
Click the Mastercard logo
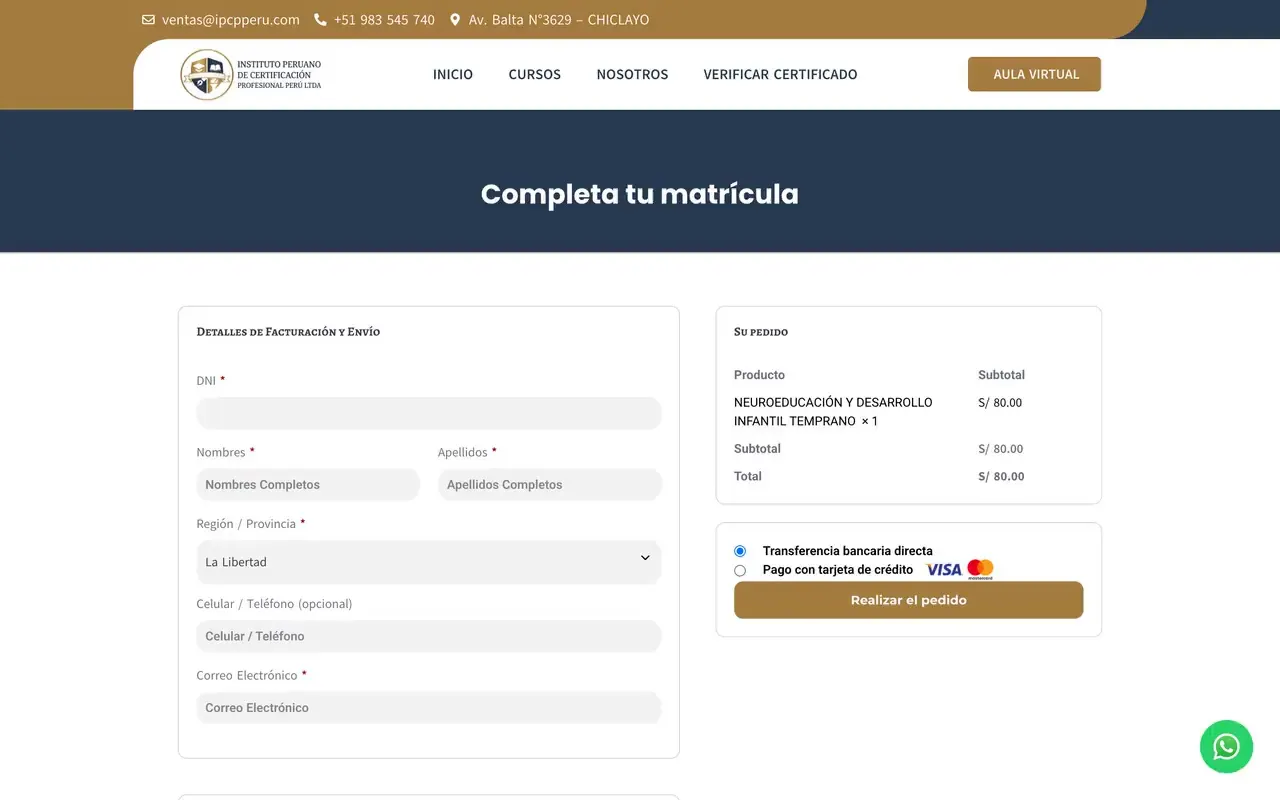980,569
